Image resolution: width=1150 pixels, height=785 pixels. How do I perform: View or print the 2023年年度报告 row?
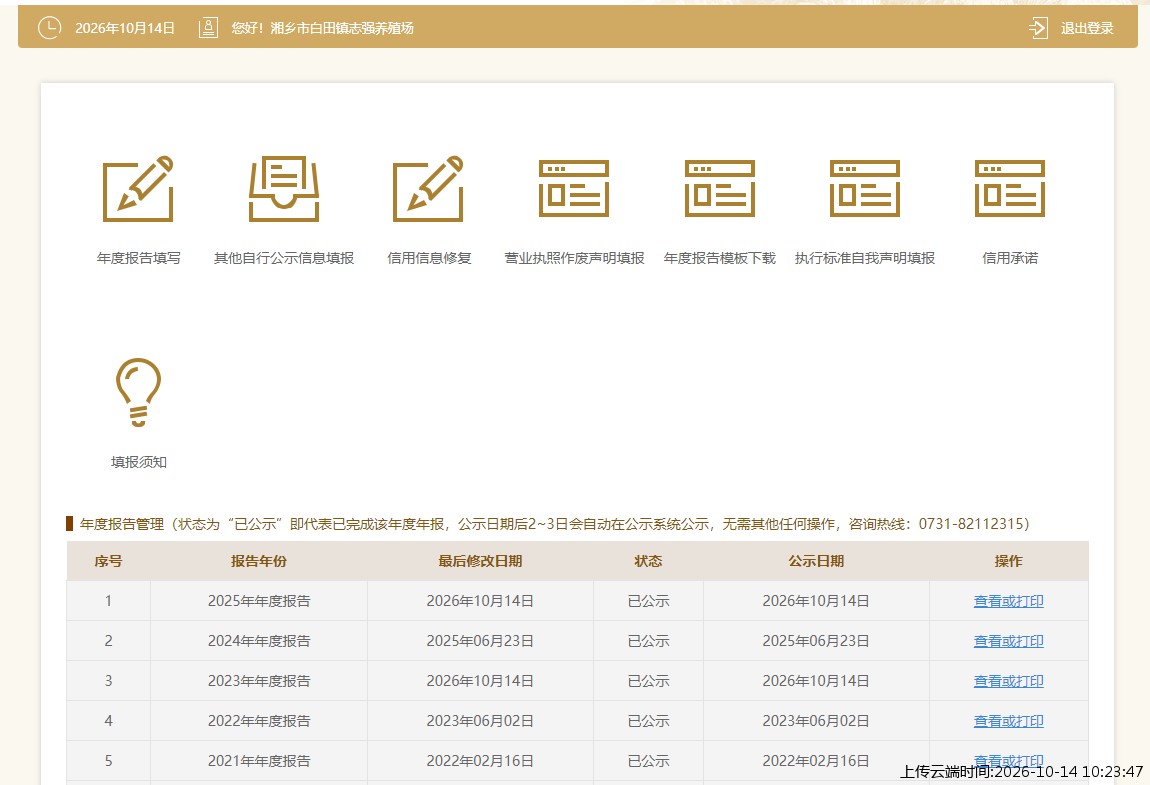click(1008, 681)
